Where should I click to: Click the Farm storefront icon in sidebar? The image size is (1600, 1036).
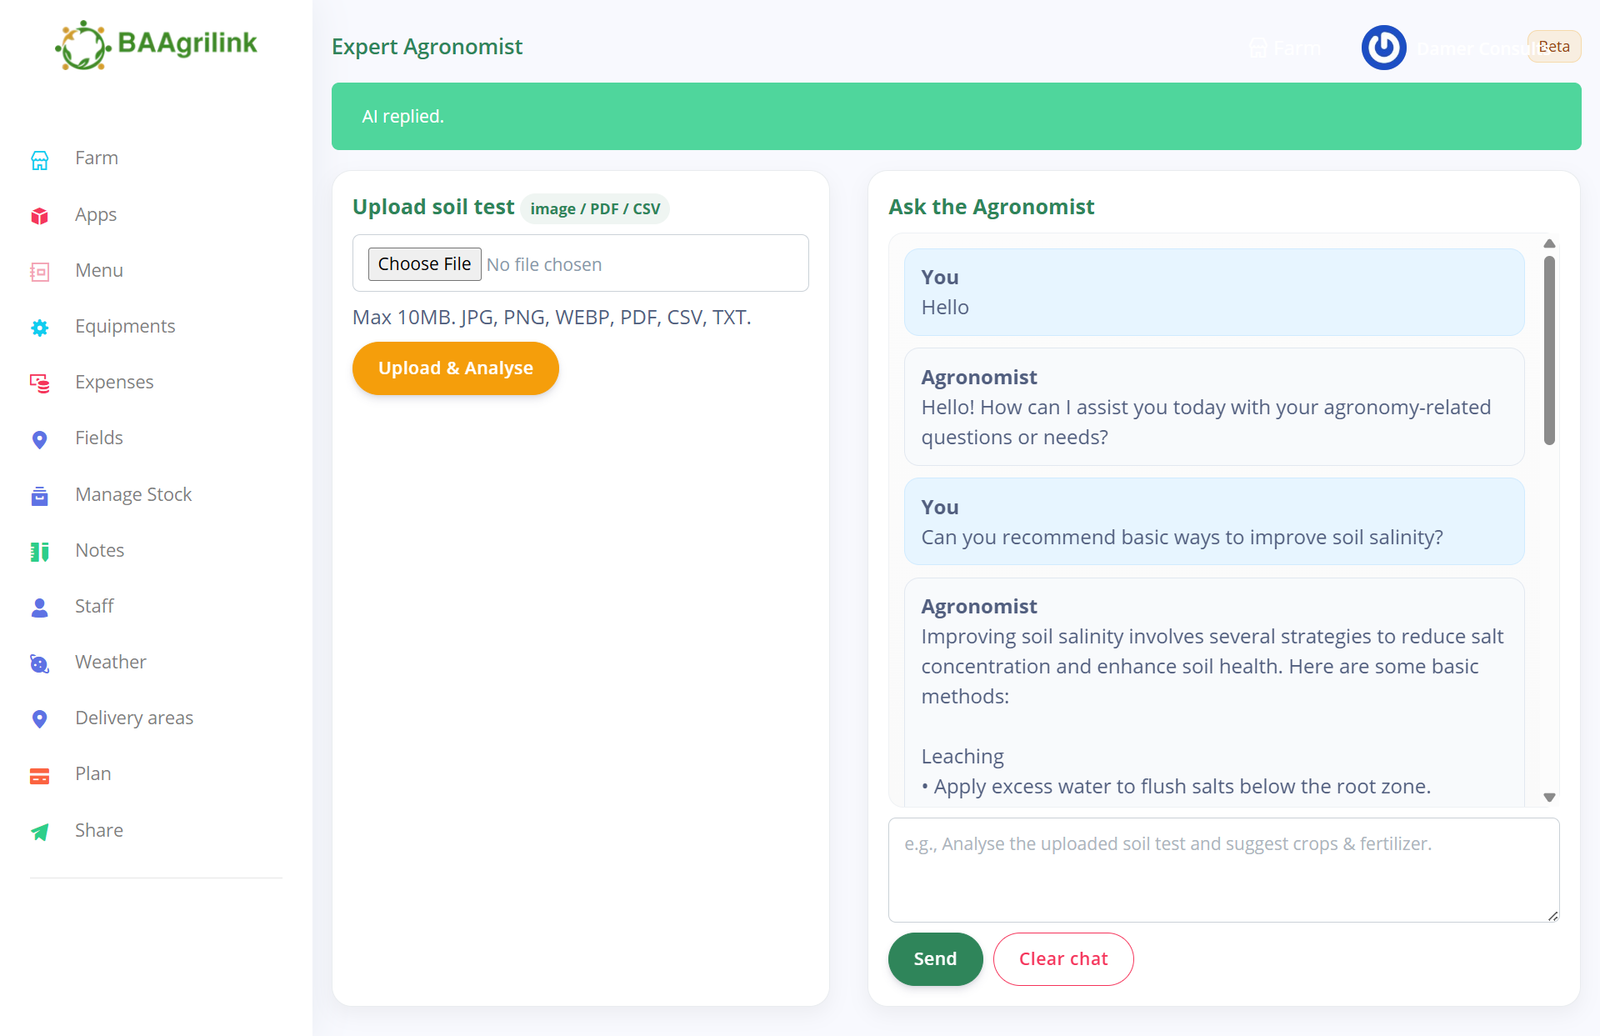[40, 160]
